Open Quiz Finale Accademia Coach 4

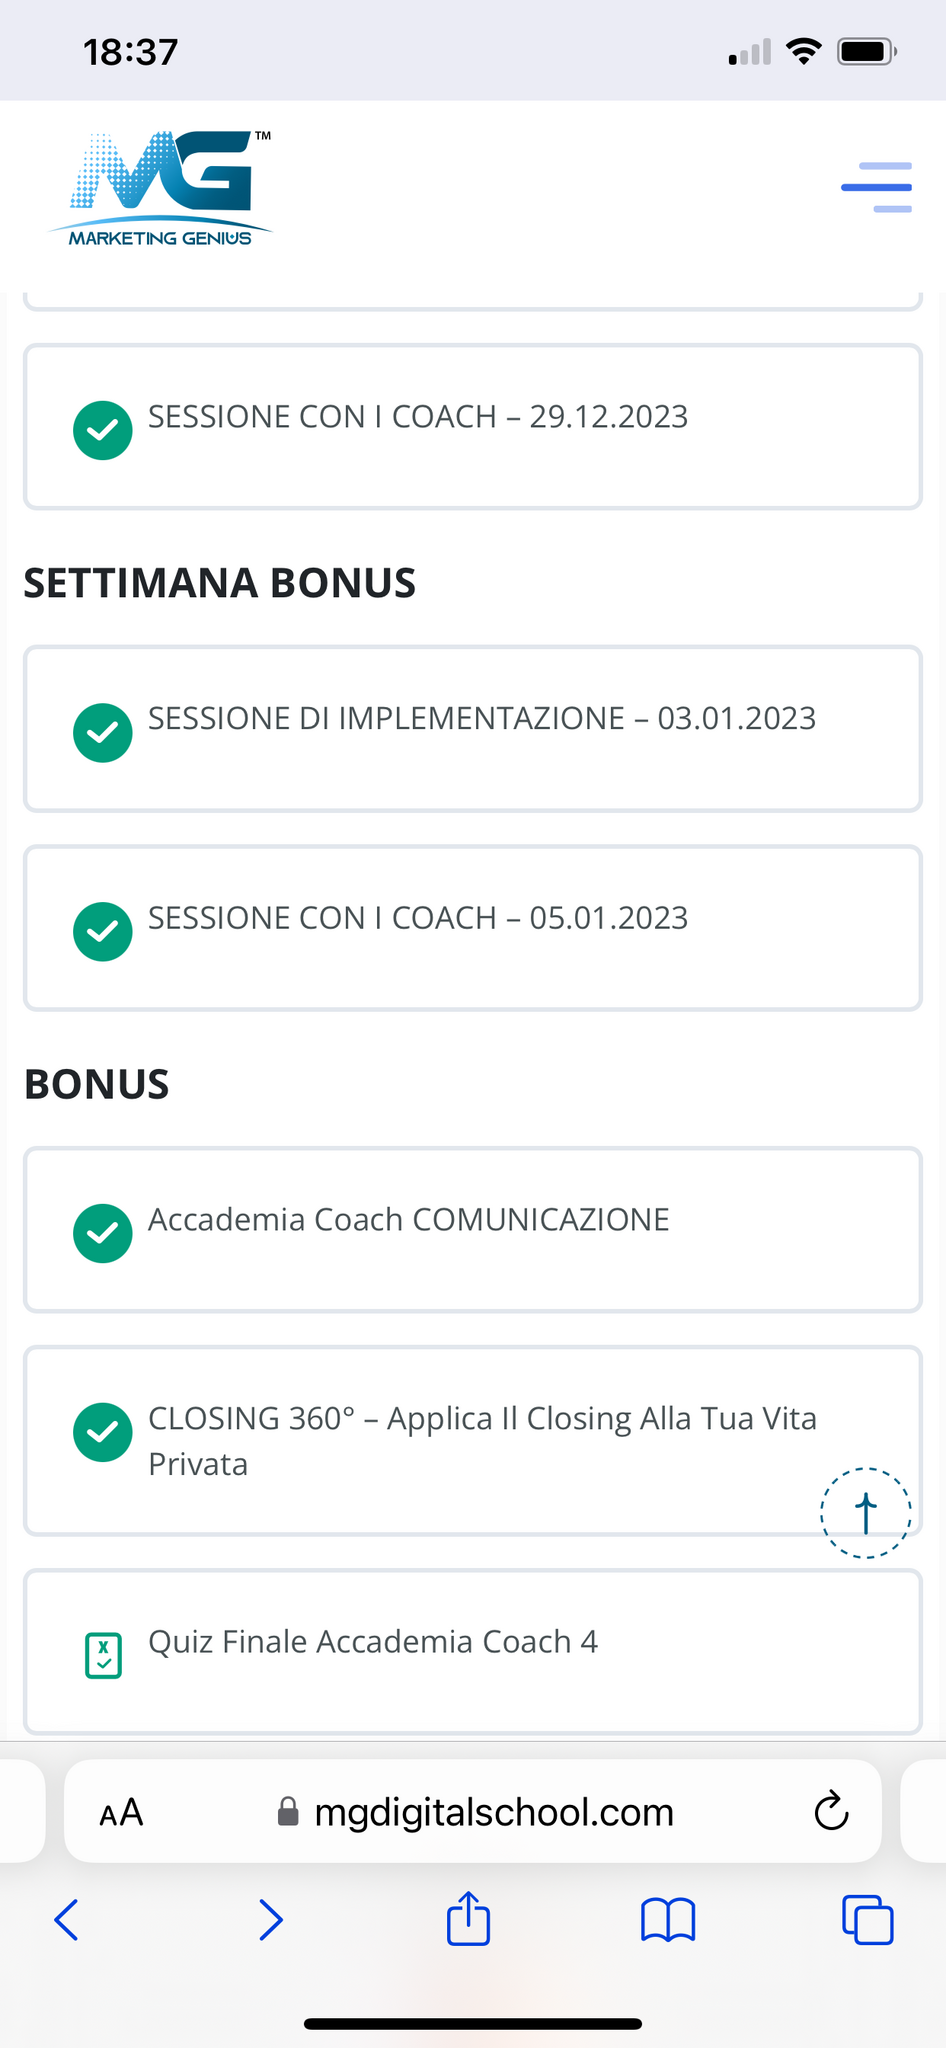pyautogui.click(x=373, y=1642)
